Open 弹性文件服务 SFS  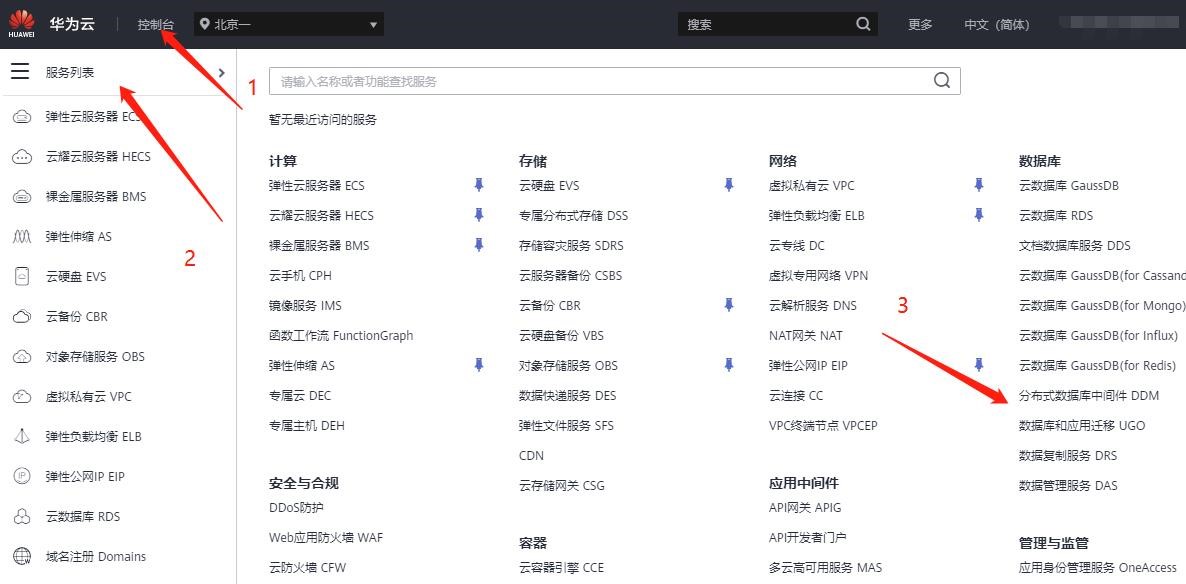(566, 425)
